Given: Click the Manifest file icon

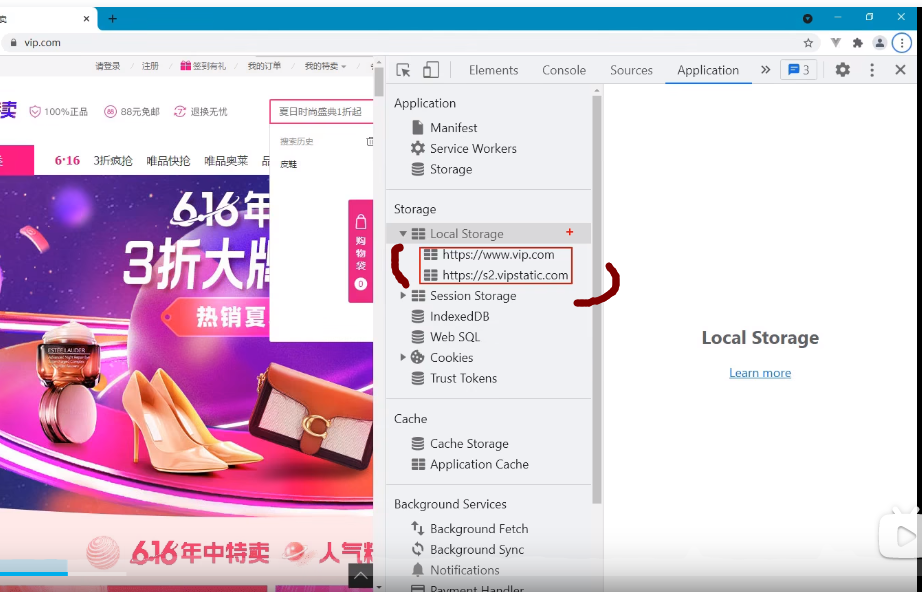Looking at the screenshot, I should click(417, 128).
